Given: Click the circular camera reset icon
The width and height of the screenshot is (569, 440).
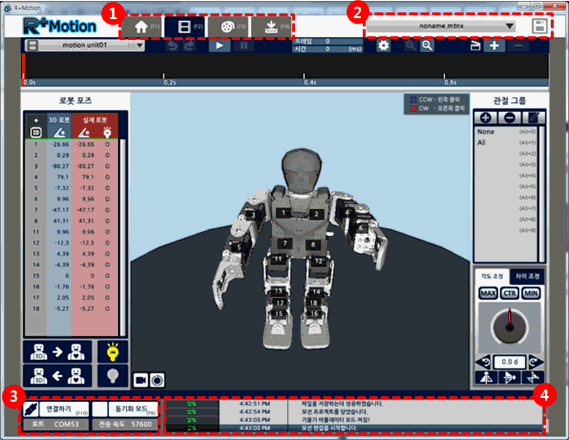Looking at the screenshot, I should coord(157,380).
